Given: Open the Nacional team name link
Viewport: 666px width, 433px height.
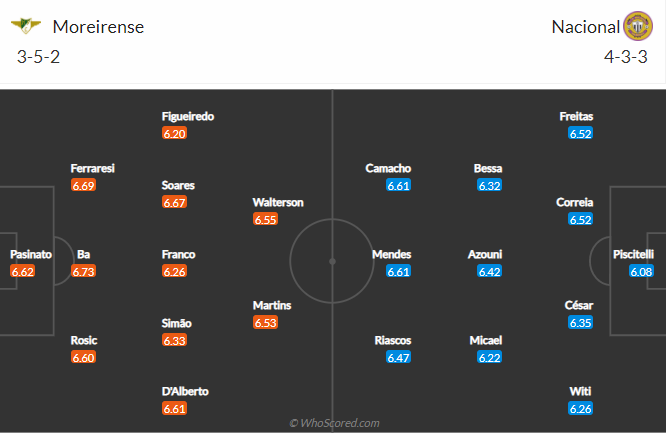Looking at the screenshot, I should pos(585,27).
